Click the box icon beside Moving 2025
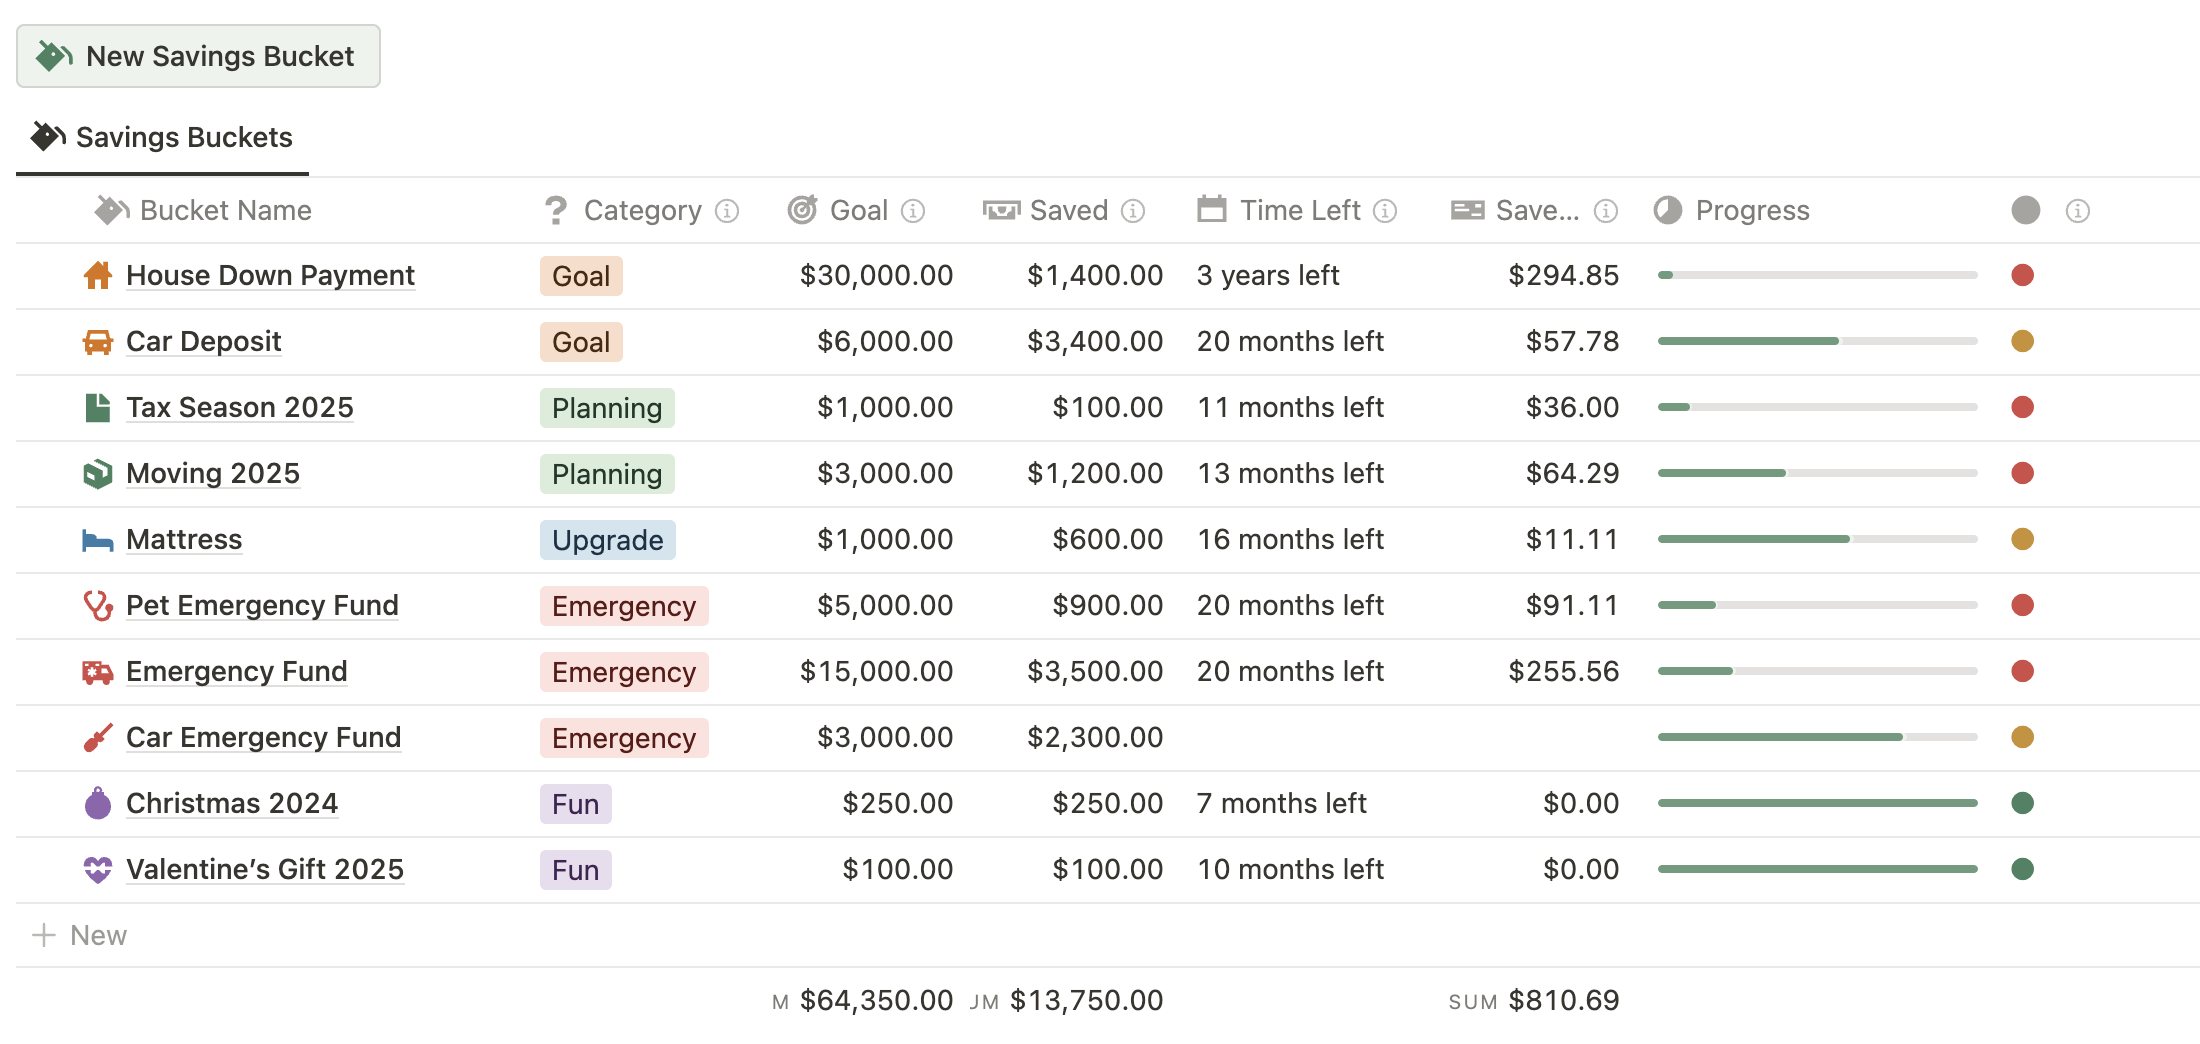This screenshot has width=2200, height=1044. click(x=97, y=473)
